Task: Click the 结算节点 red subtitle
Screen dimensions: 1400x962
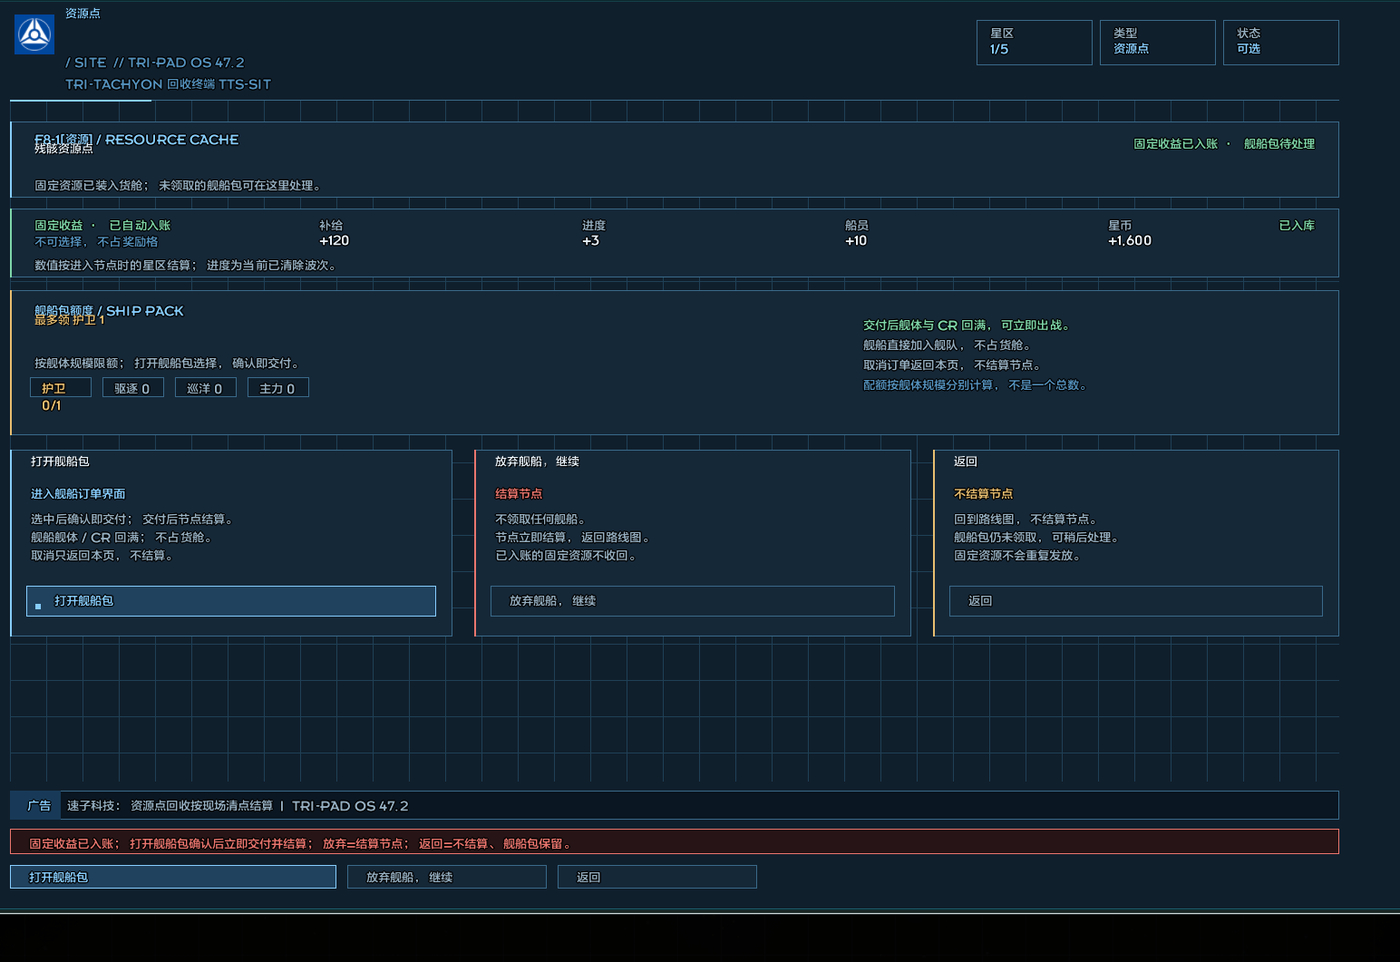Action: [x=519, y=494]
